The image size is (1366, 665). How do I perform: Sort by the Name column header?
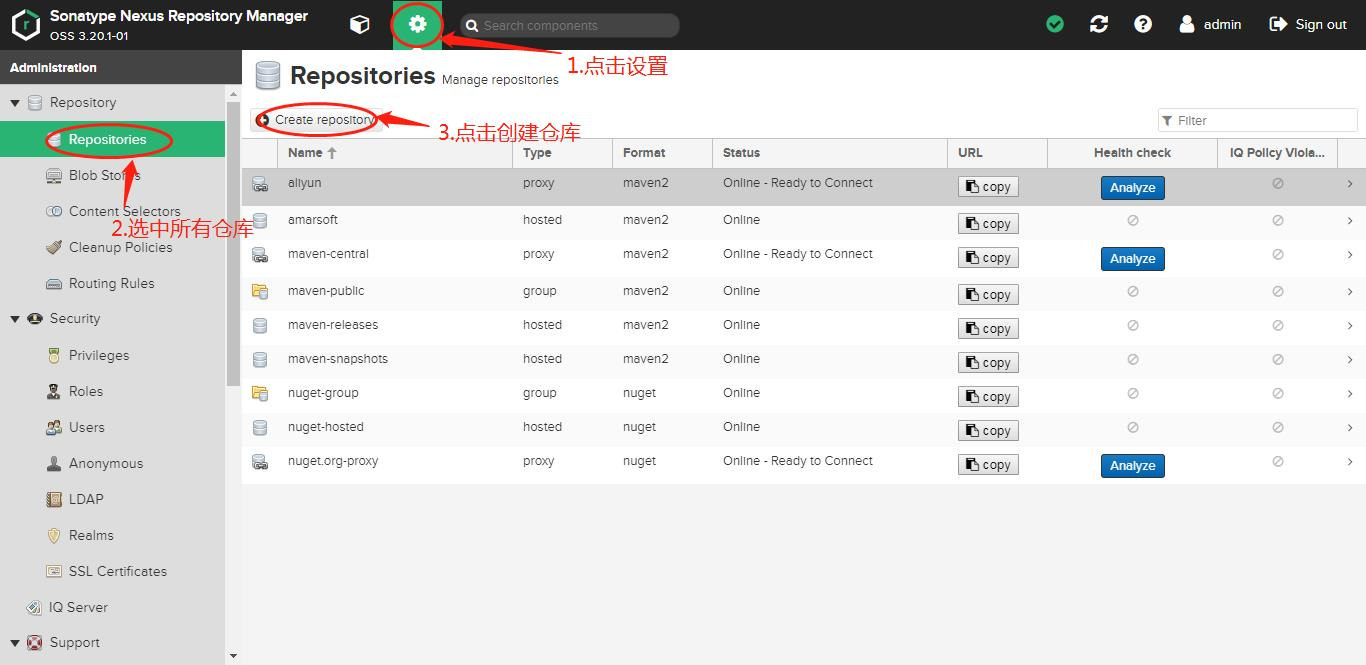pos(394,153)
